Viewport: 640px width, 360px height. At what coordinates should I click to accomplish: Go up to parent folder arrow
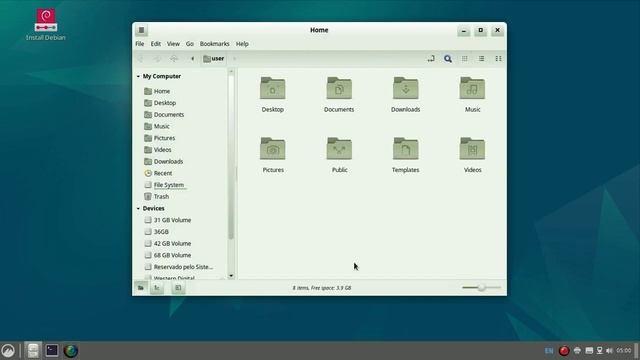click(x=174, y=59)
